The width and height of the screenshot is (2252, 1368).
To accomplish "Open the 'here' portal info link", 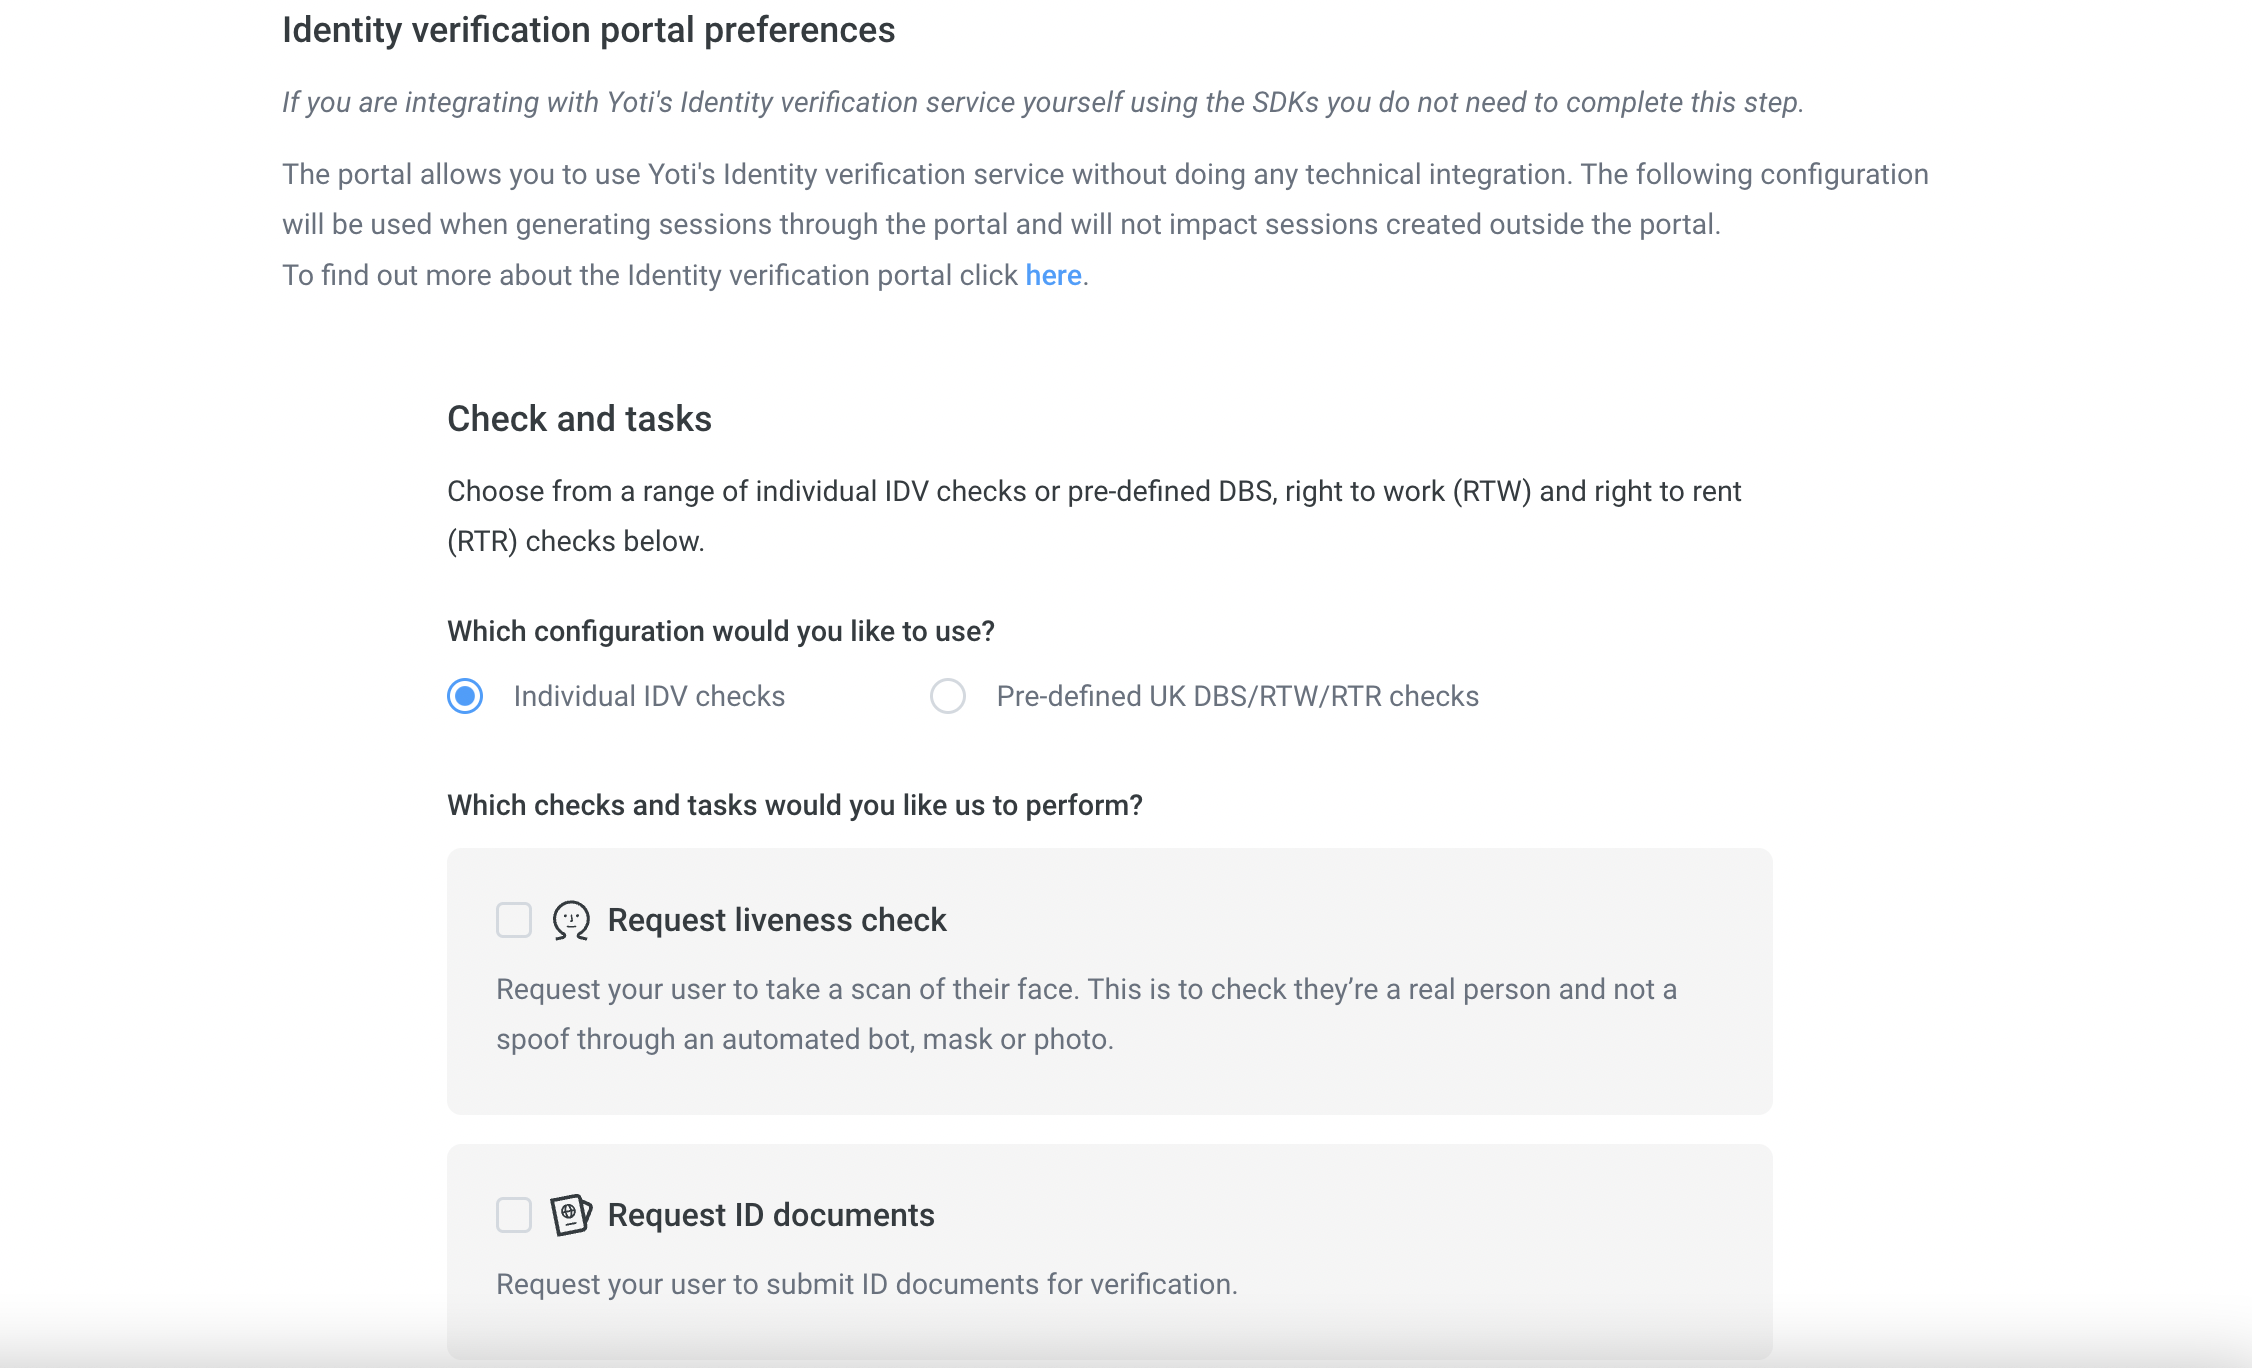I will coord(1053,275).
